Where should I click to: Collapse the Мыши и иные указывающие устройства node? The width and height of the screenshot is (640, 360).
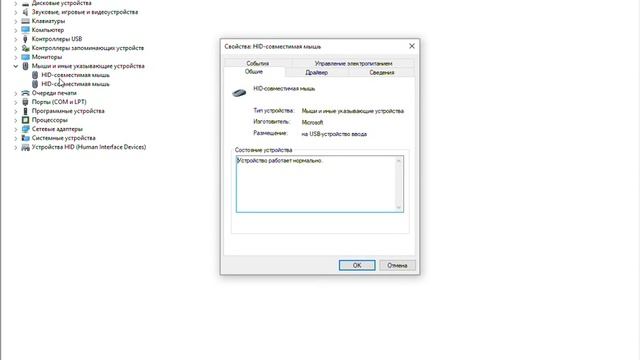(x=16, y=66)
